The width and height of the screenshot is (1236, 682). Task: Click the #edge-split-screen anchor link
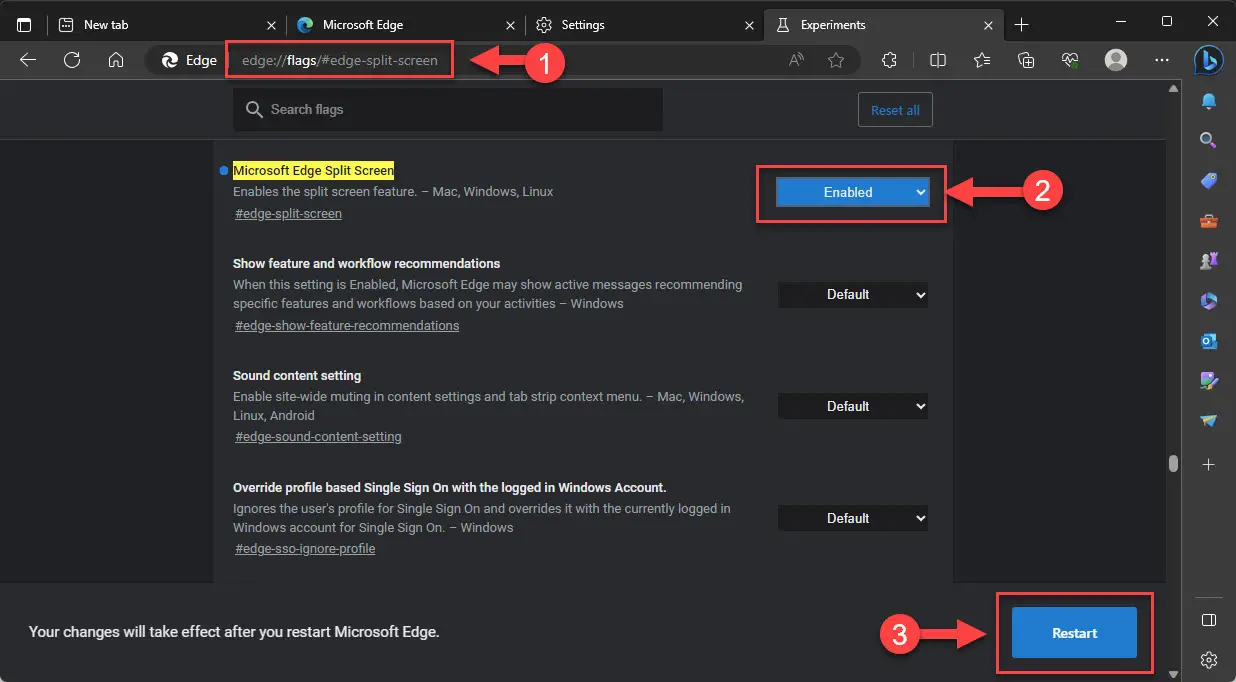[288, 213]
